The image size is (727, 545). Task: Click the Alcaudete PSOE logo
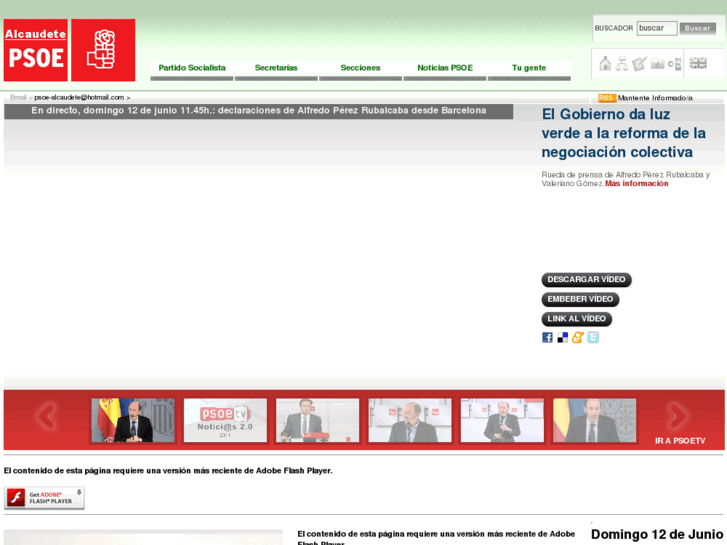click(36, 50)
